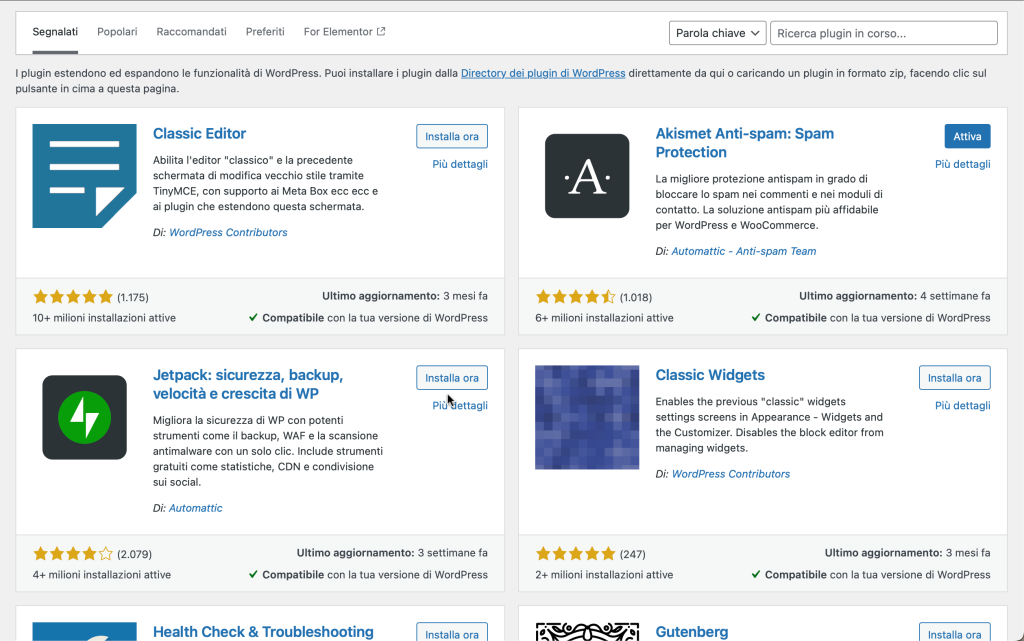Screen dimensions: 1024x641
Task: Click the Jetpack plugin logo
Action: tap(84, 417)
